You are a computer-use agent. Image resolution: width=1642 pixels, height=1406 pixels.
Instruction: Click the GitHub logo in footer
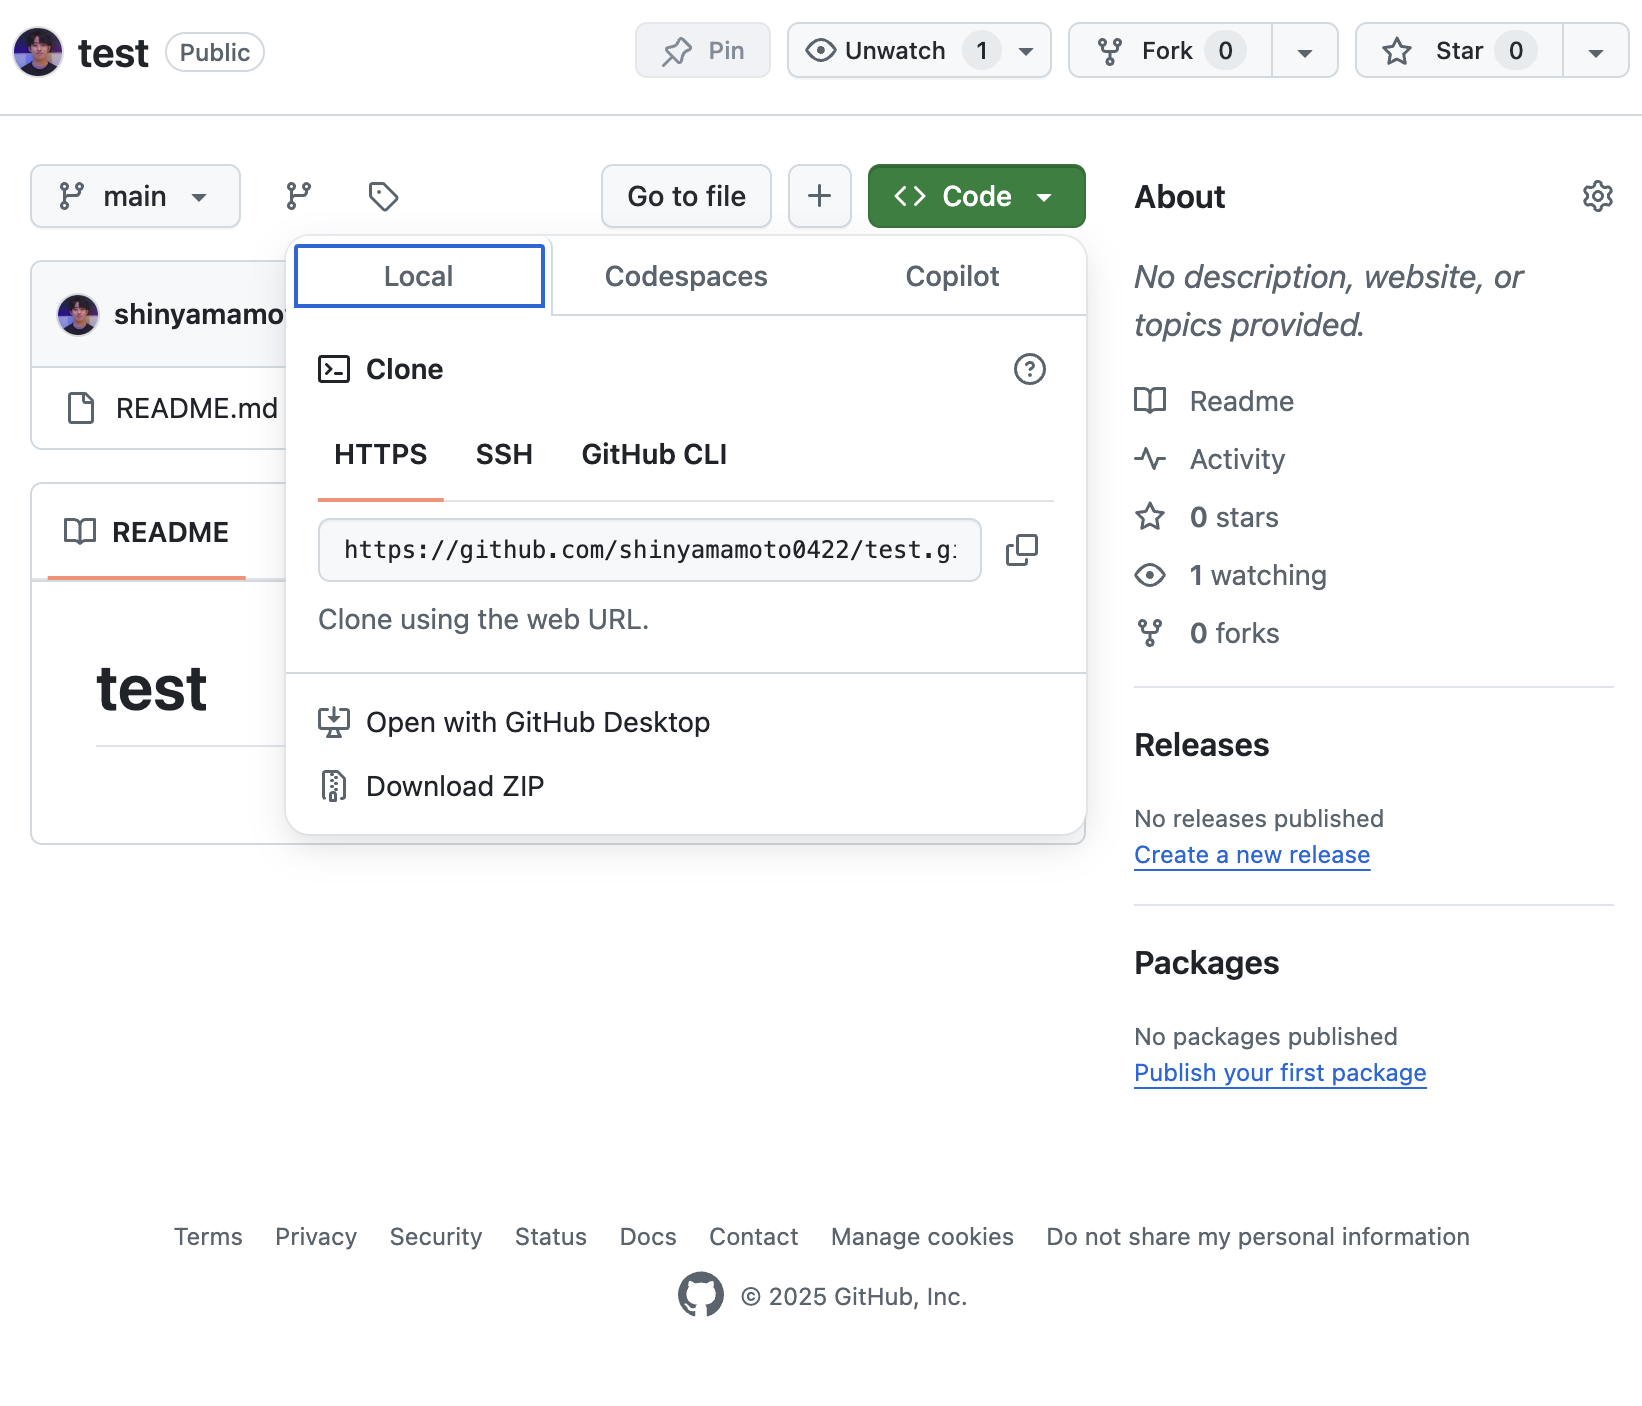click(x=700, y=1295)
